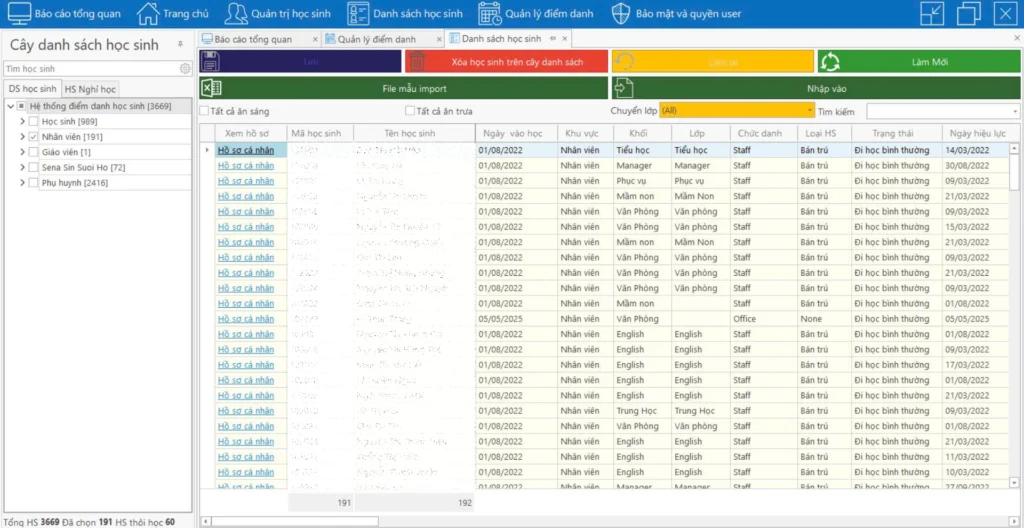Click the pin icon on Danh sách học sinh tab
The height and width of the screenshot is (528, 1024).
(552, 39)
